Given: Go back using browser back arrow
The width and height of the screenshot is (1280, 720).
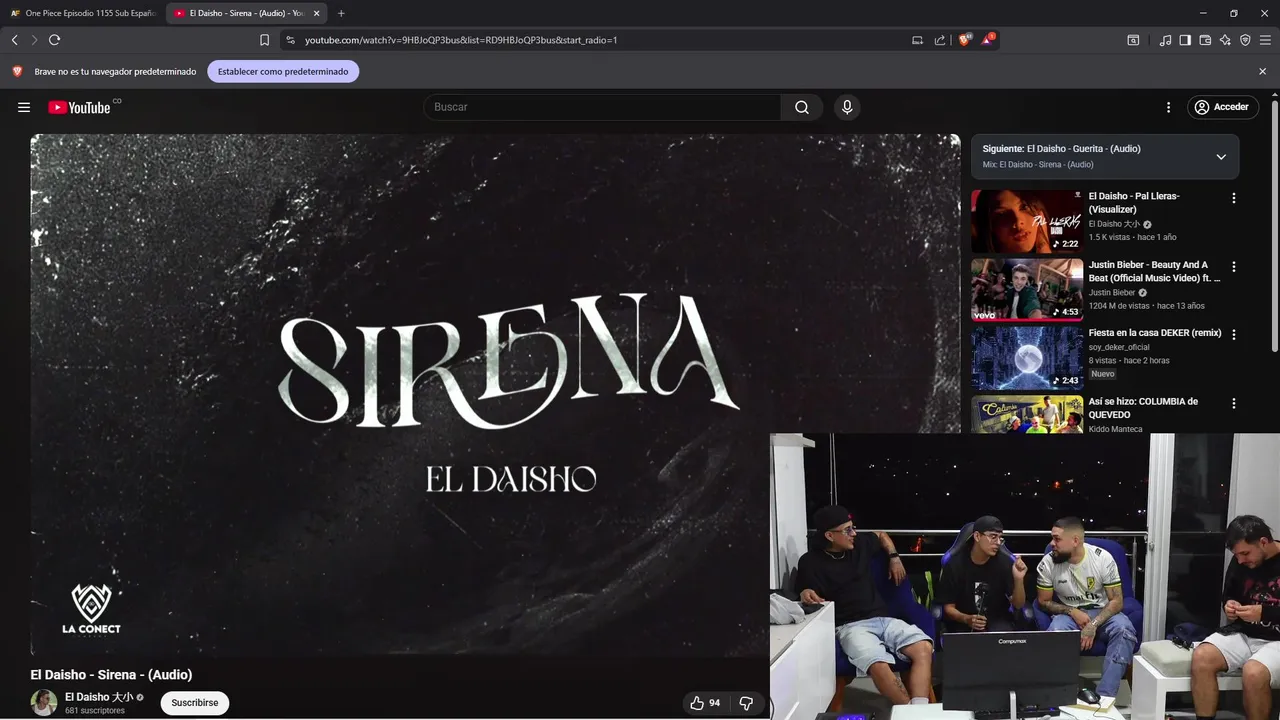Looking at the screenshot, I should click(14, 40).
